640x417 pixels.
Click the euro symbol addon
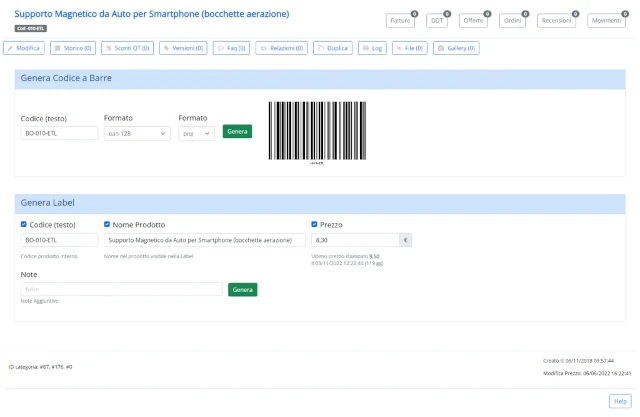point(405,240)
